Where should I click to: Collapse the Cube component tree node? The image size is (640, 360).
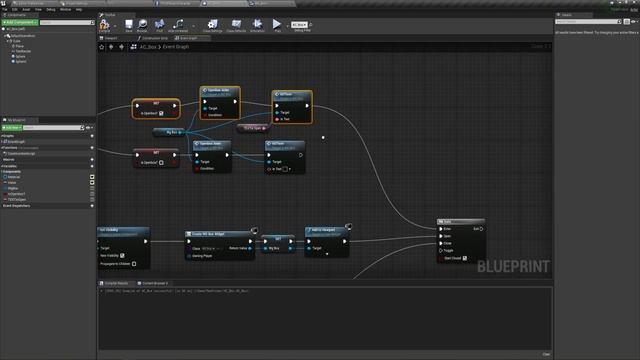(8, 41)
